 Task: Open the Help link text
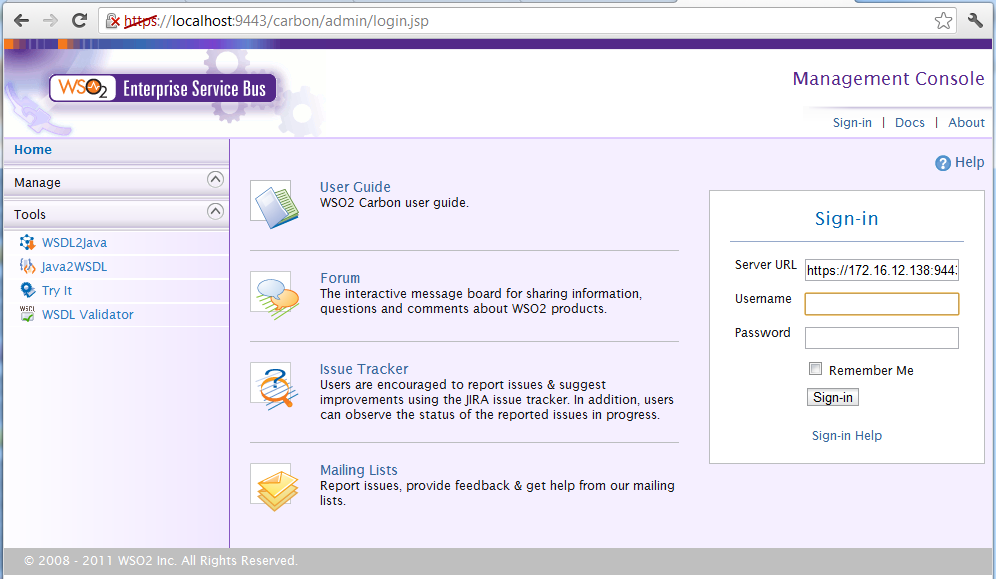click(x=969, y=163)
